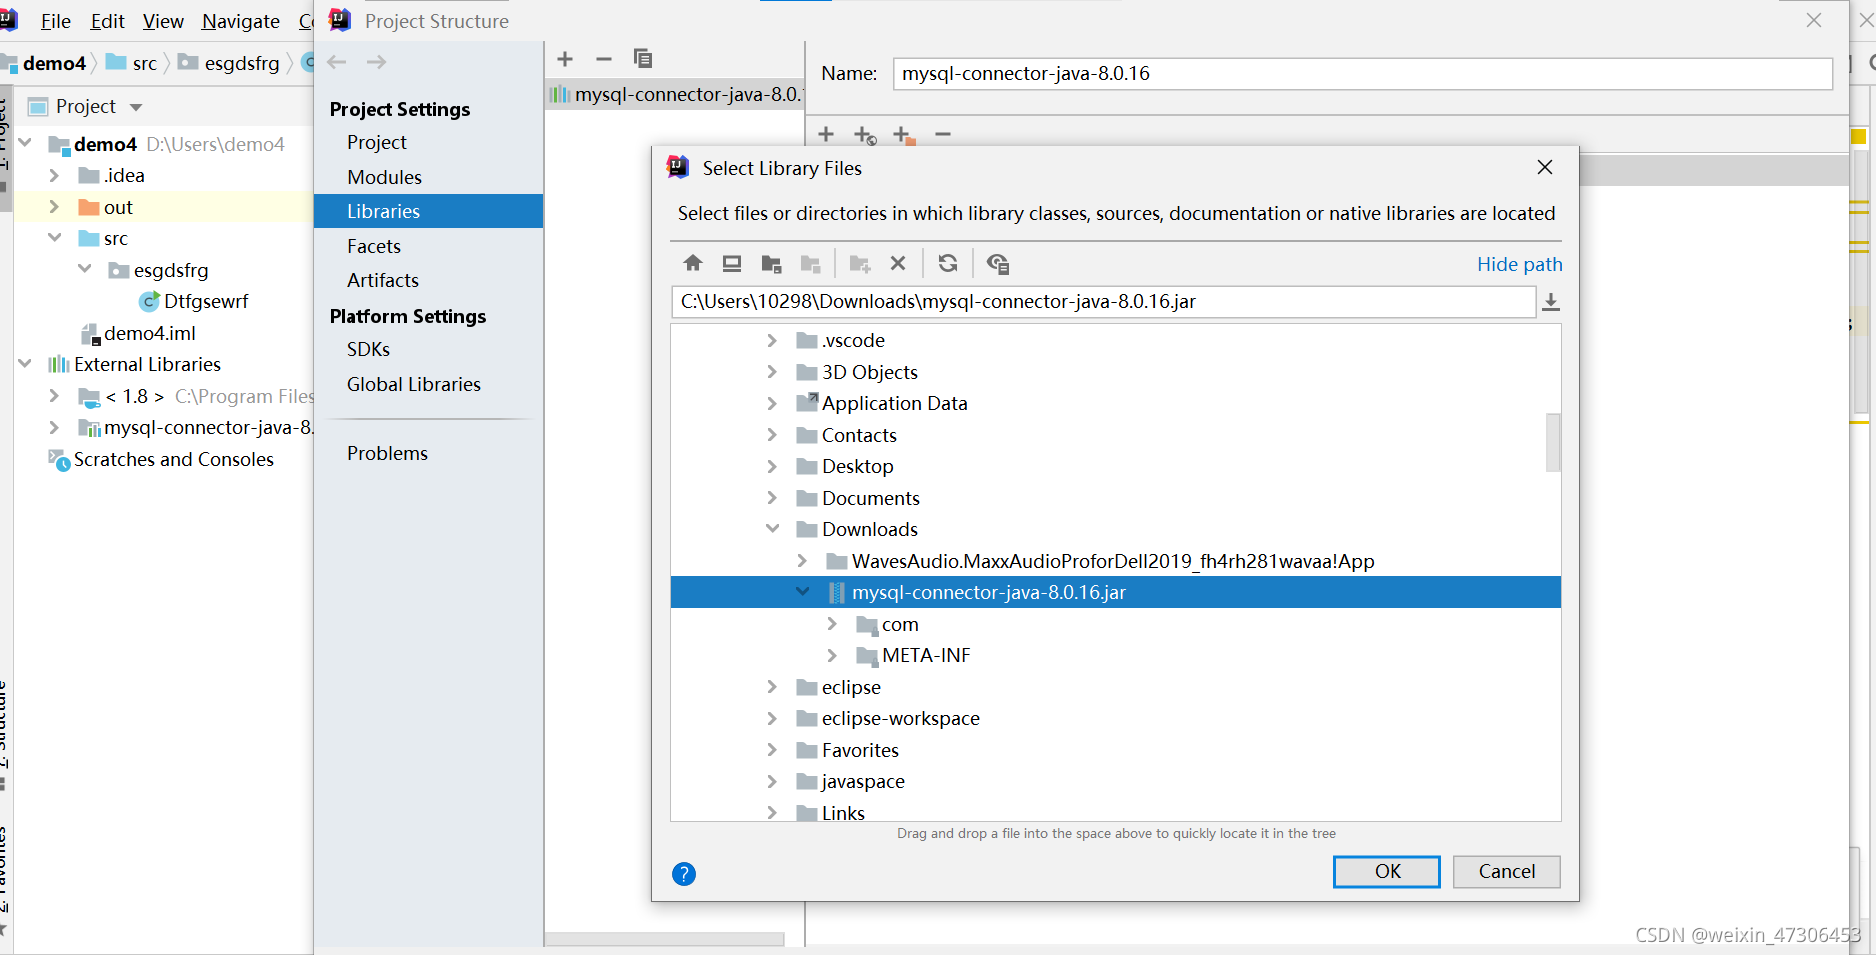
Task: Click the module directory toolbar icon
Action: 810,263
